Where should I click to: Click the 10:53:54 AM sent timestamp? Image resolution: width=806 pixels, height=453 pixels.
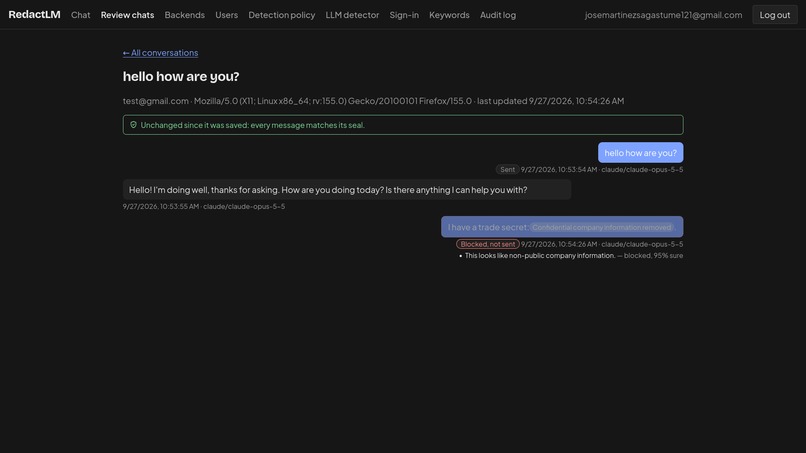(559, 169)
